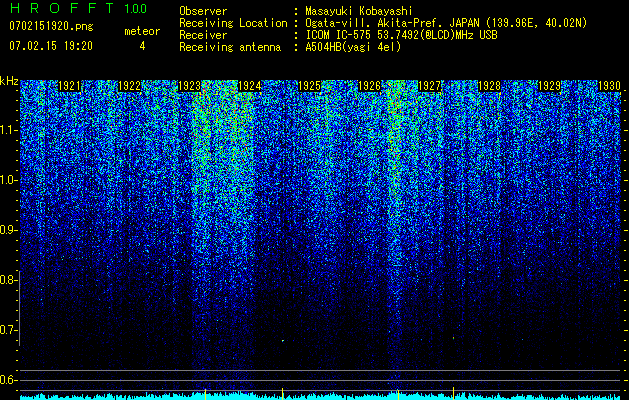The image size is (629, 400).
Task: Click the 1925 time label
Action: point(310,86)
